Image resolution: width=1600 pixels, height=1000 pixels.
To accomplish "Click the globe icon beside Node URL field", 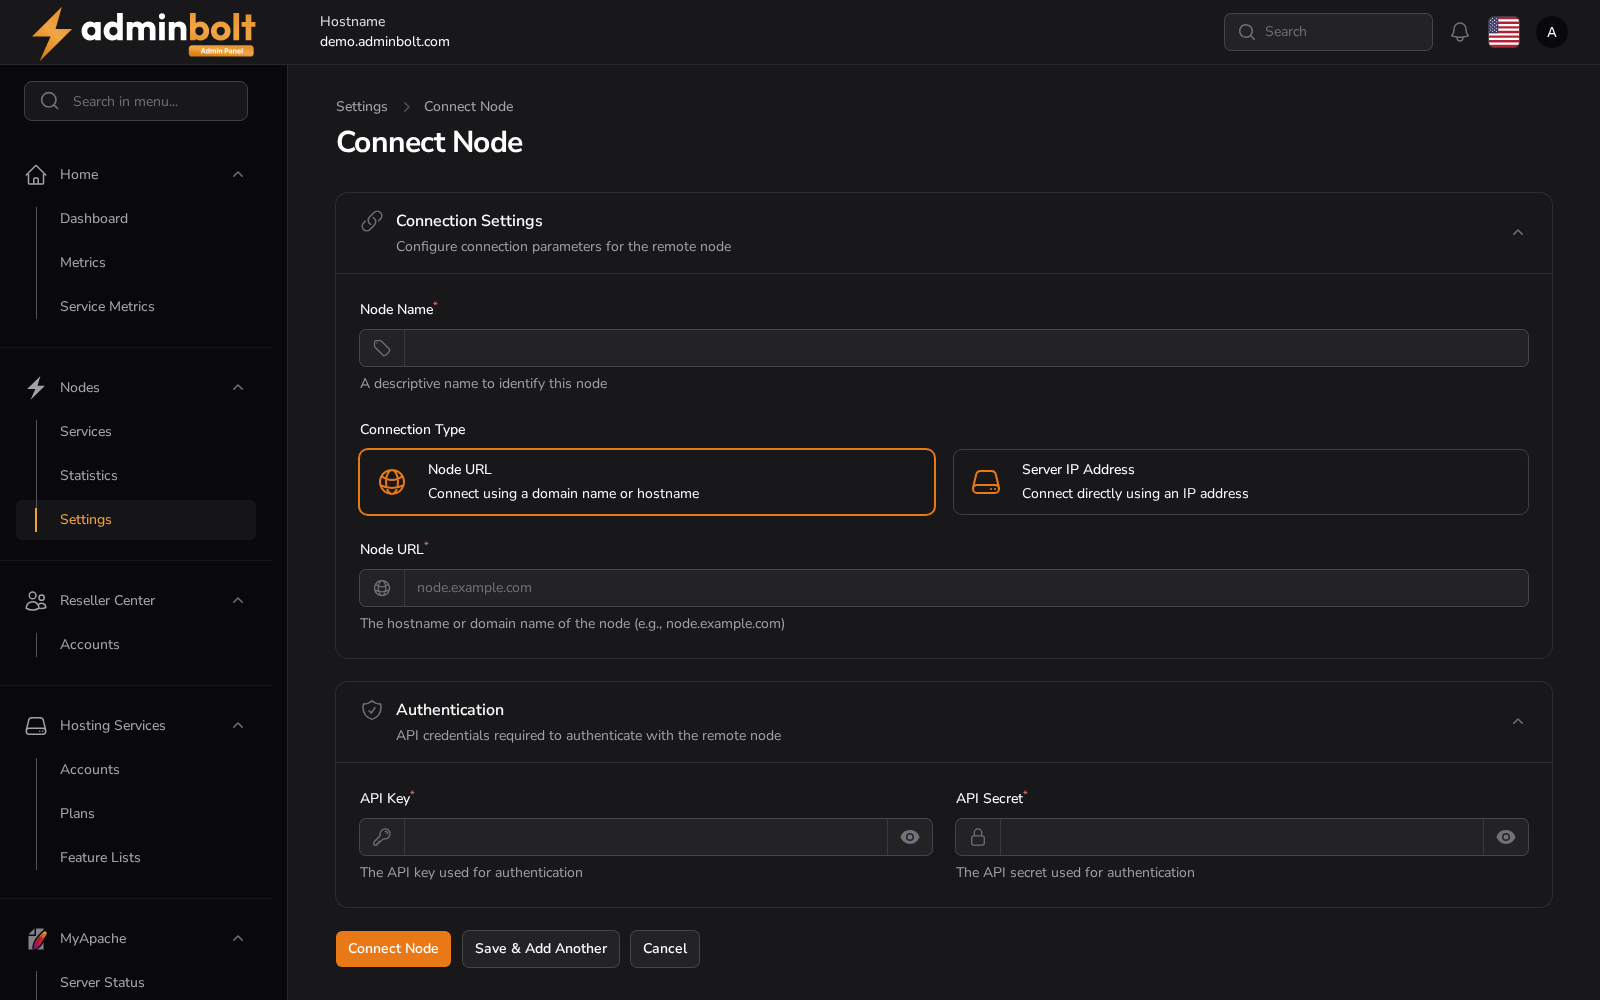I will point(382,588).
